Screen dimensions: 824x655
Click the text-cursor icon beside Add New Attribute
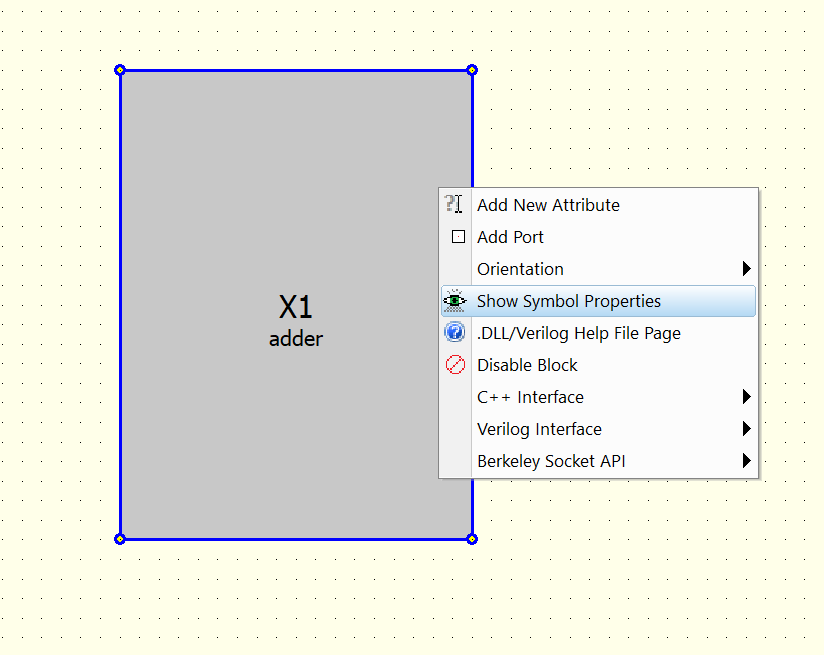(454, 205)
